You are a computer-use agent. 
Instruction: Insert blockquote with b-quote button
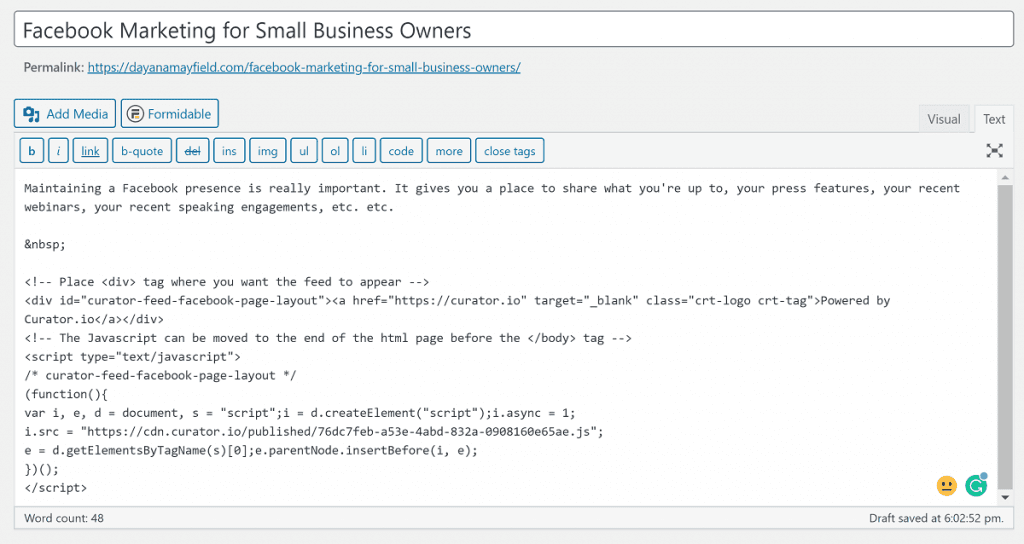tap(142, 151)
